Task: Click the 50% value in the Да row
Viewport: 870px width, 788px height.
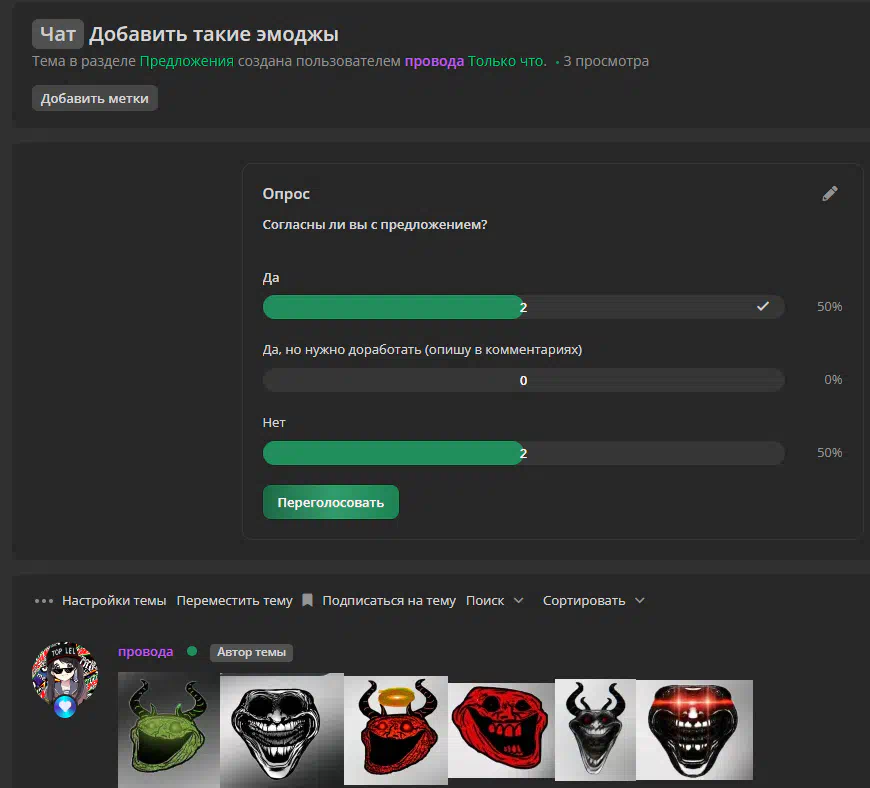Action: pyautogui.click(x=829, y=306)
